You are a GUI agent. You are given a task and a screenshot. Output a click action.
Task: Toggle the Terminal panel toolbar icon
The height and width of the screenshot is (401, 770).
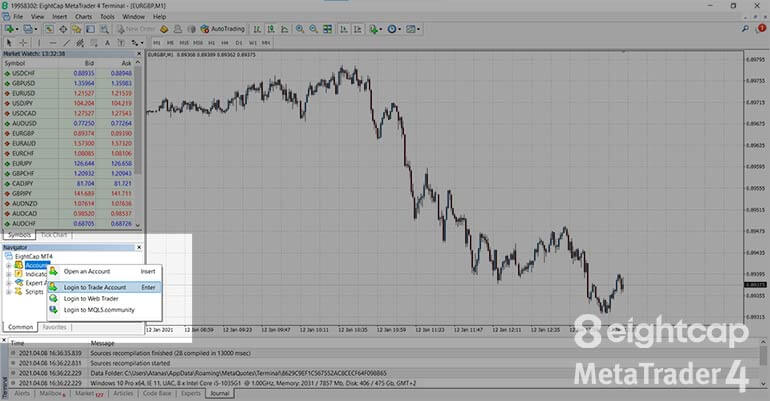click(90, 29)
